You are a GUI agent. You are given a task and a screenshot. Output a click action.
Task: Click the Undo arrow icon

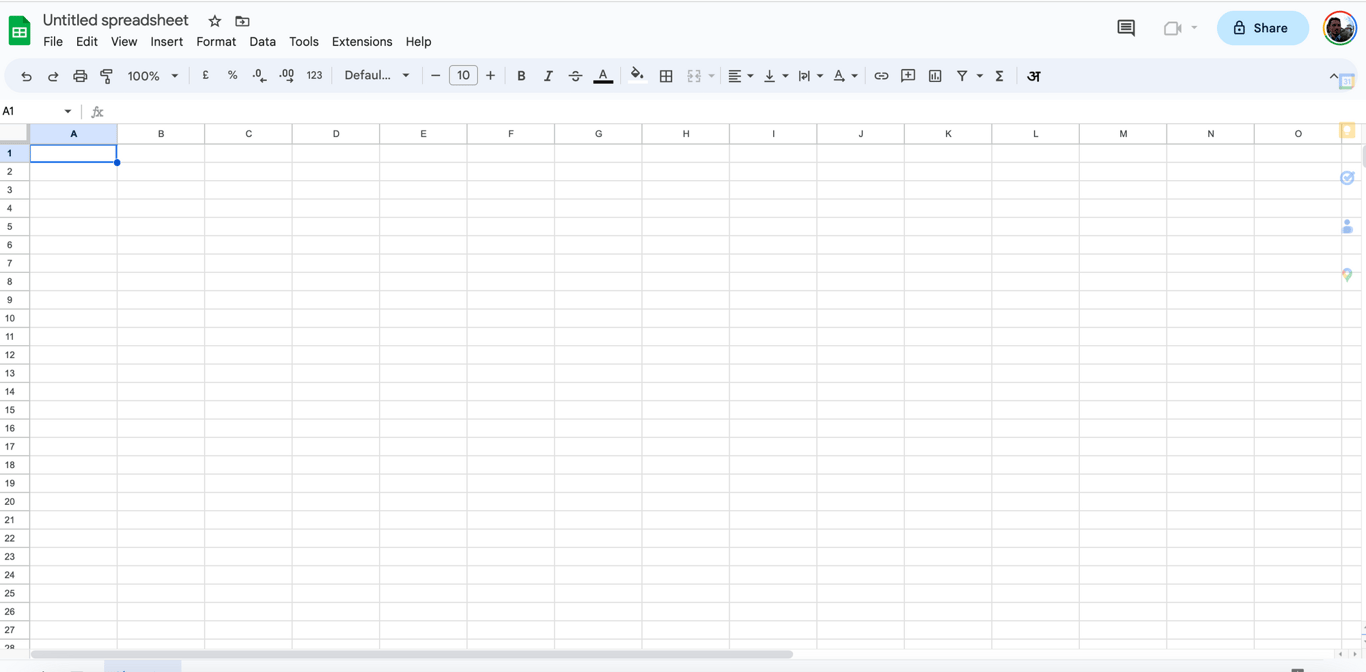coord(26,76)
